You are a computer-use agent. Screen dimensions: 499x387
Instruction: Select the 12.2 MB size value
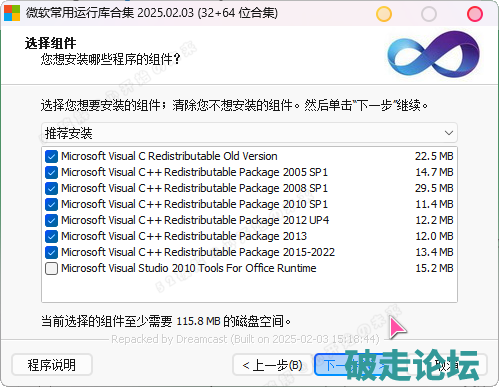(434, 220)
